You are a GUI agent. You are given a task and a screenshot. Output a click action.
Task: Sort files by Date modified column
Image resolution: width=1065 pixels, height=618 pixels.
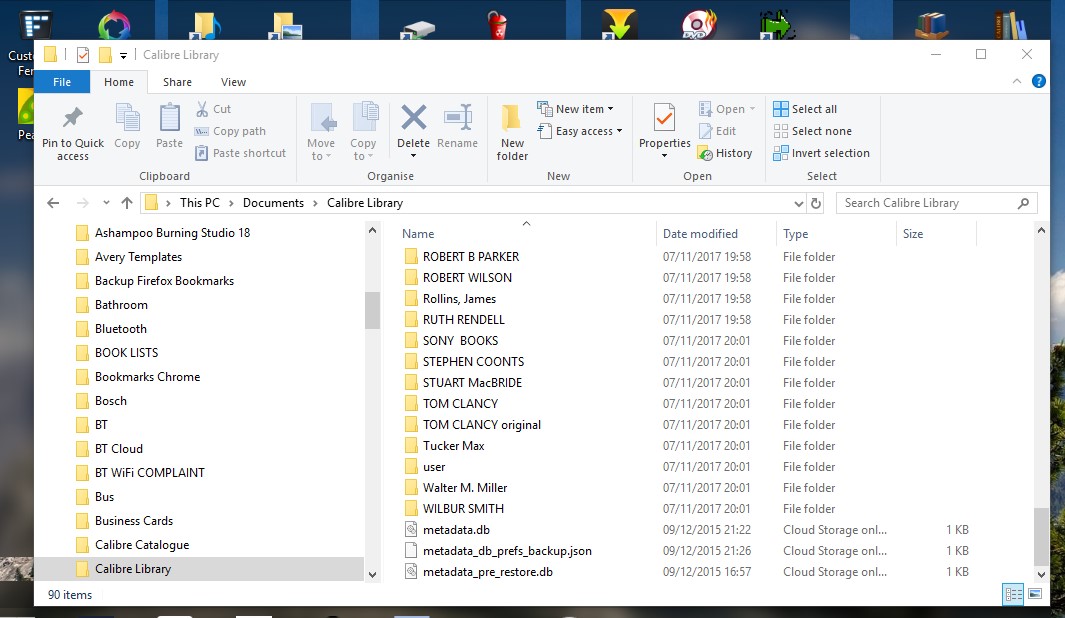tap(700, 234)
